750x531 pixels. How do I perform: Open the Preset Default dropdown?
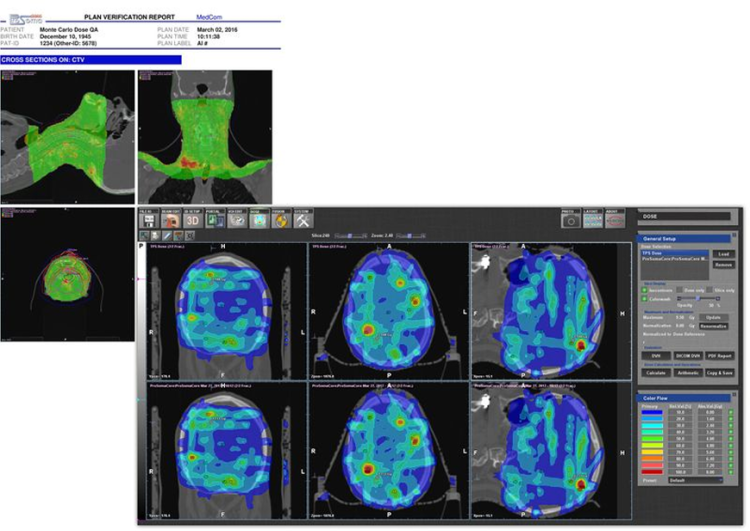click(x=695, y=480)
